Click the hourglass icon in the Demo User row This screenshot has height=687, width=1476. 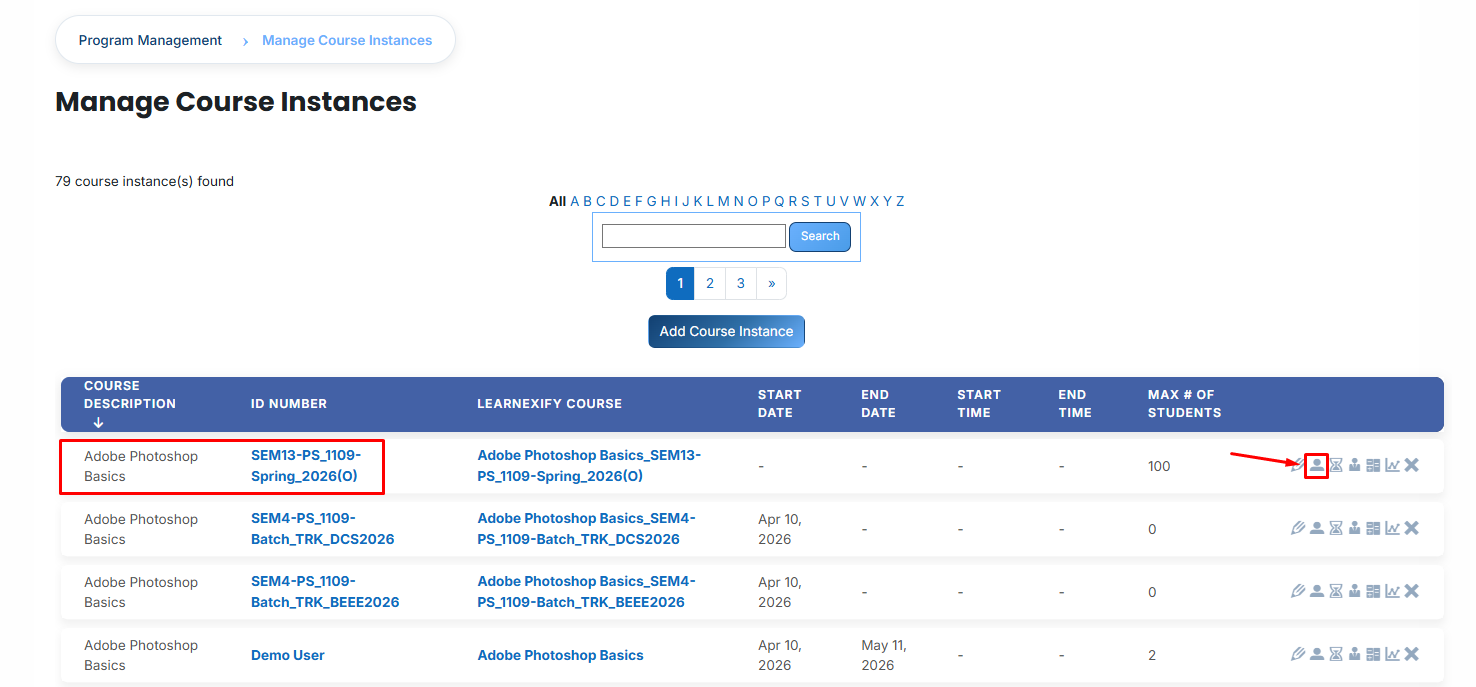coord(1336,654)
